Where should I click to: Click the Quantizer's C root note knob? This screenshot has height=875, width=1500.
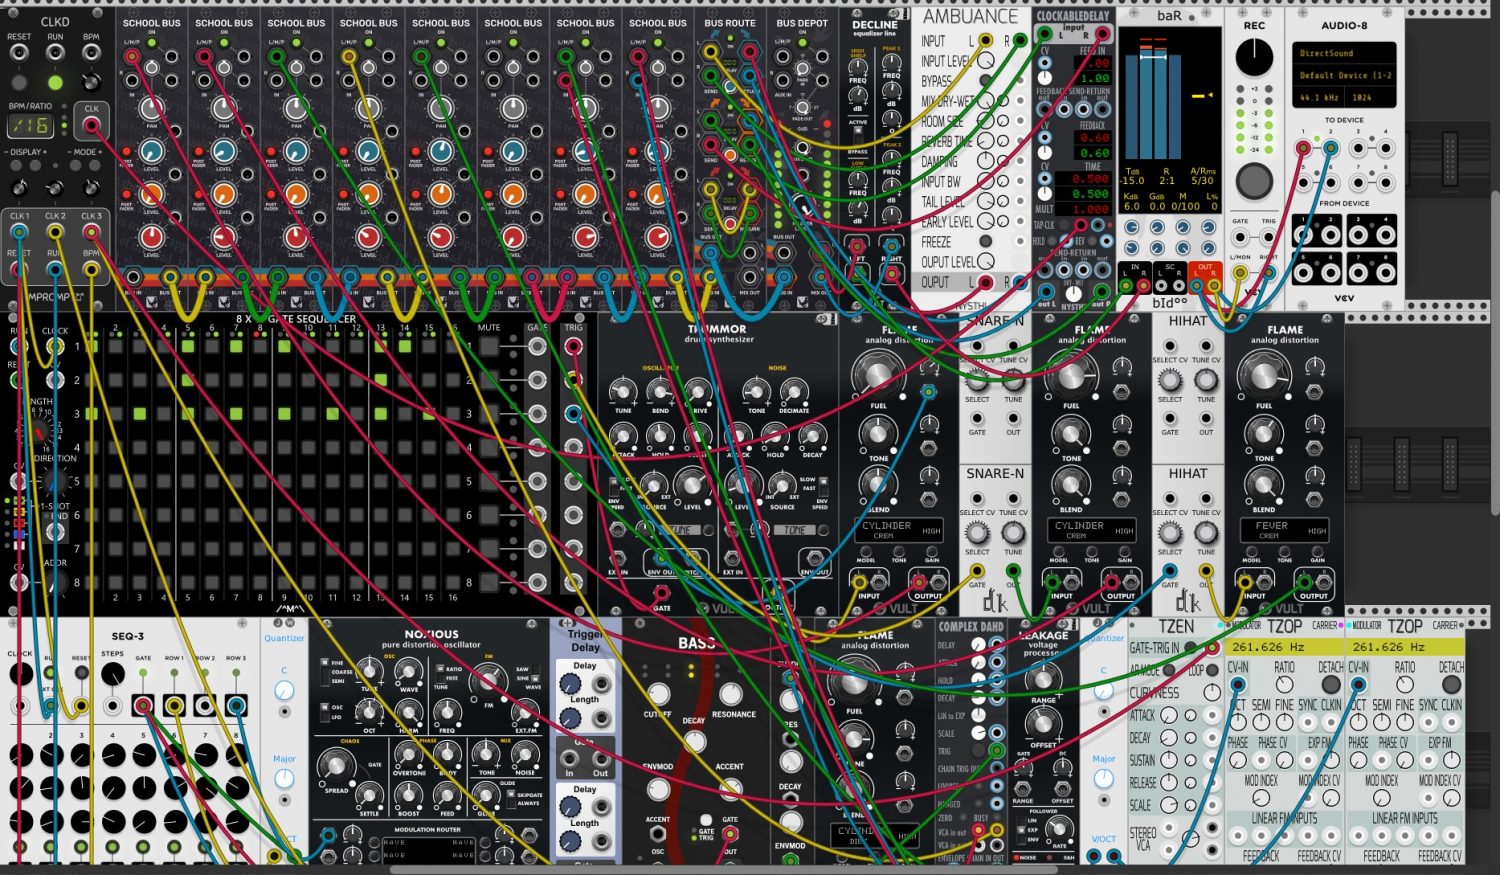(x=284, y=691)
